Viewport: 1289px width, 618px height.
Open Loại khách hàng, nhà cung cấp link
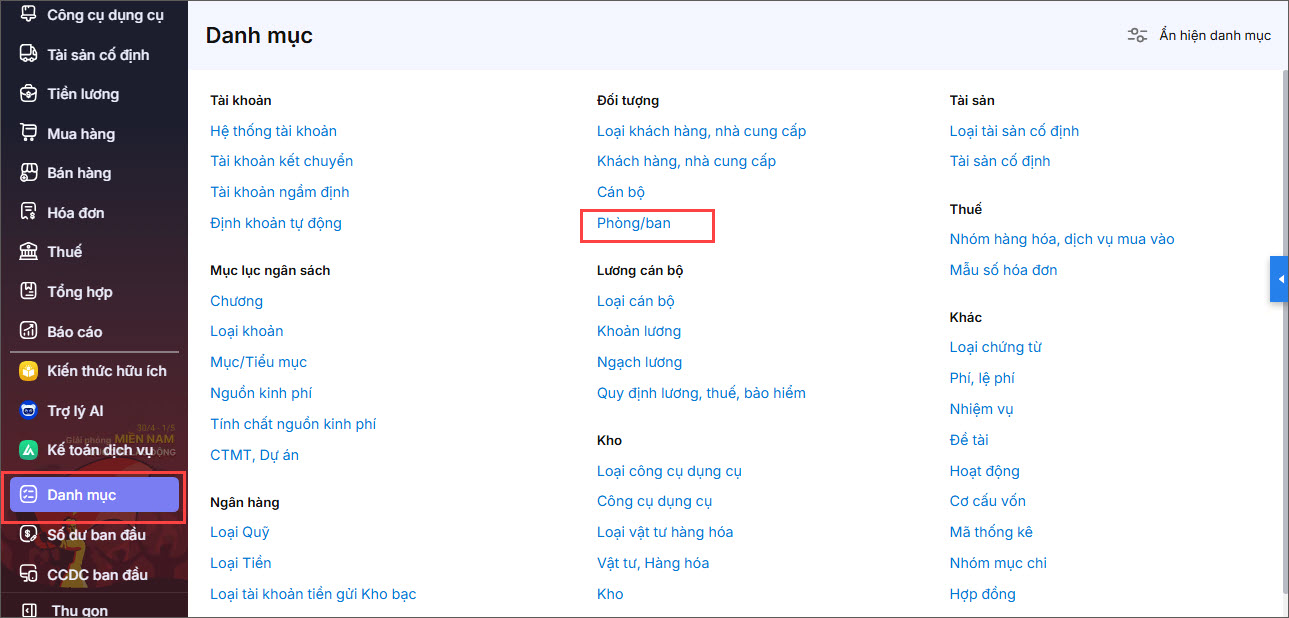pyautogui.click(x=701, y=131)
